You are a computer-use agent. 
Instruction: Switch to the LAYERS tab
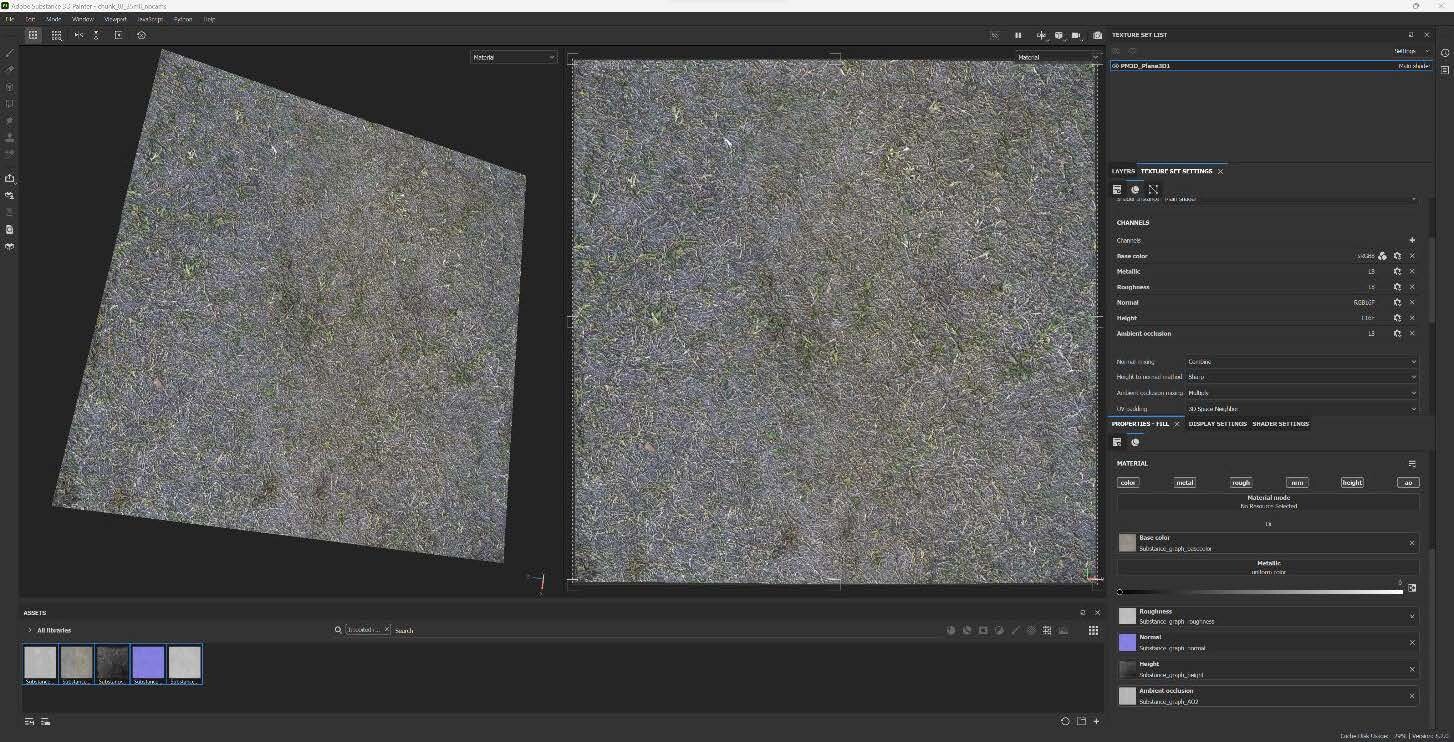pos(1122,171)
